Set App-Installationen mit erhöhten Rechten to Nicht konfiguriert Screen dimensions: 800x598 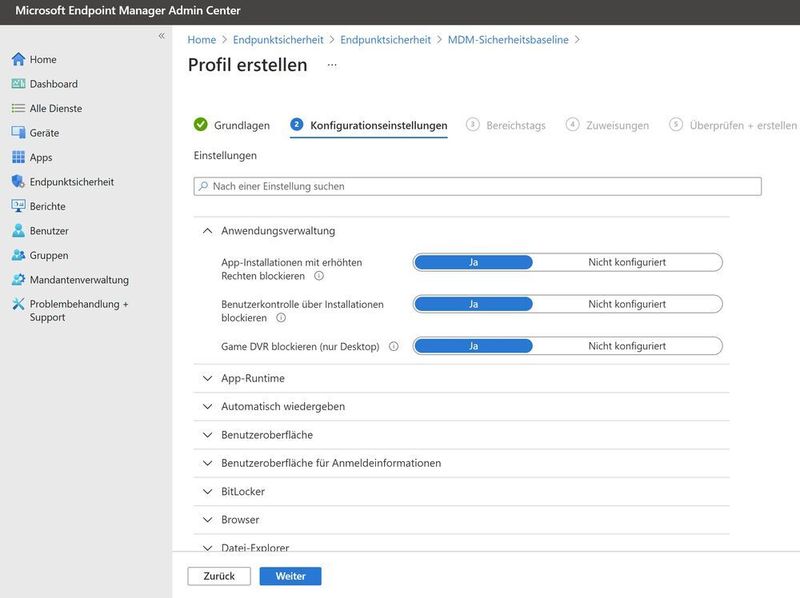(627, 262)
